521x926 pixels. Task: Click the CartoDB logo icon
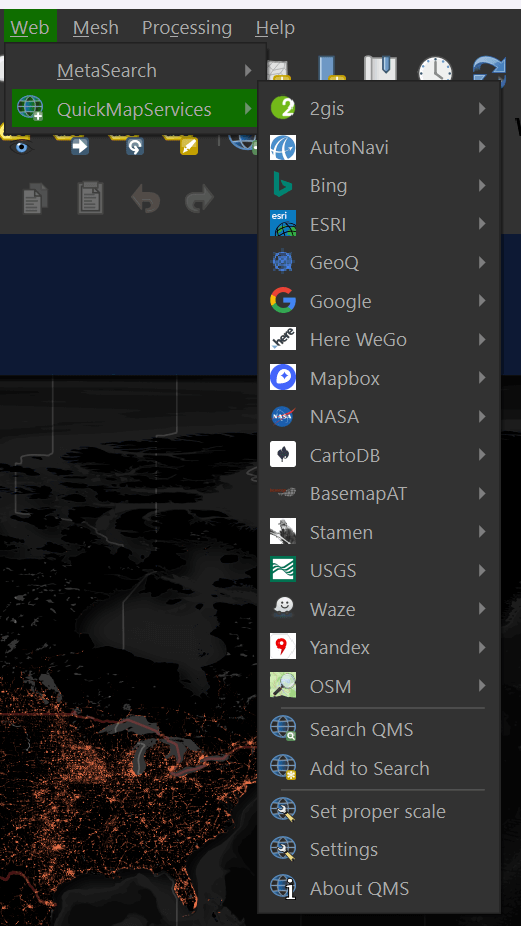(x=283, y=455)
